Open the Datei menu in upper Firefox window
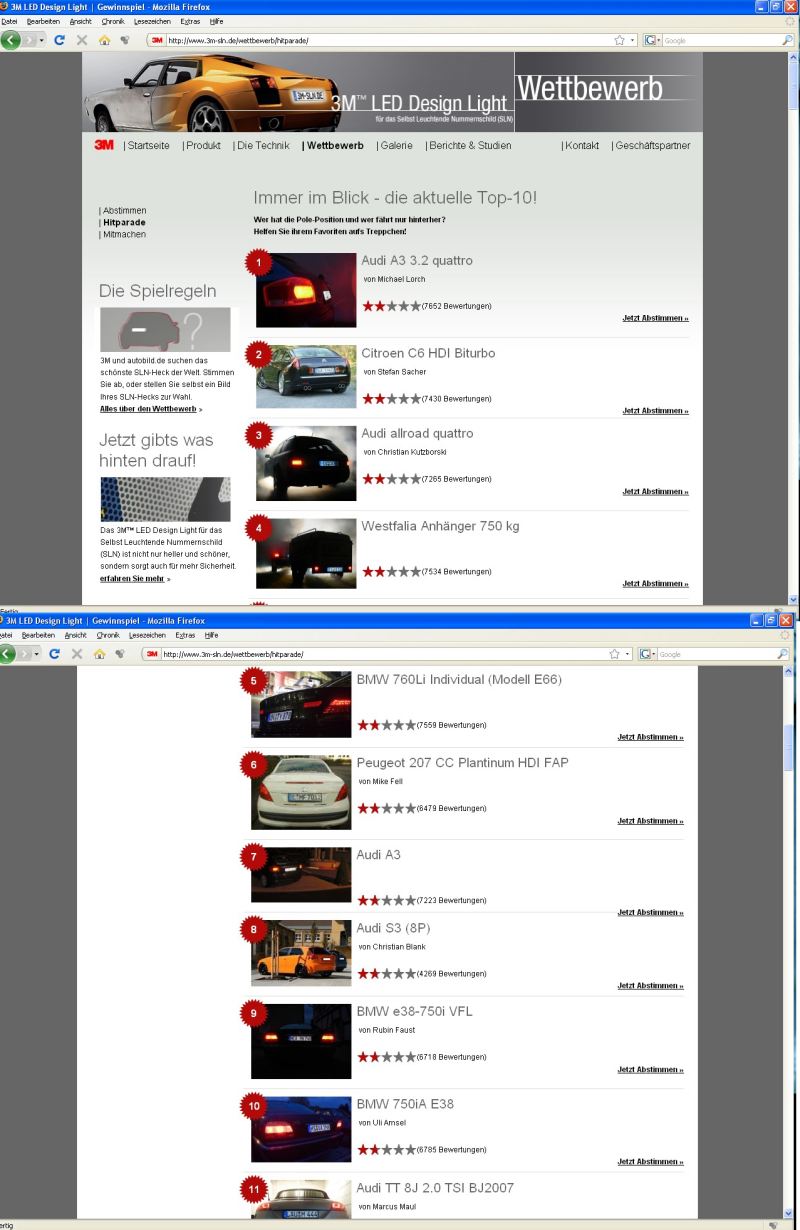This screenshot has height=1230, width=800. [7, 21]
